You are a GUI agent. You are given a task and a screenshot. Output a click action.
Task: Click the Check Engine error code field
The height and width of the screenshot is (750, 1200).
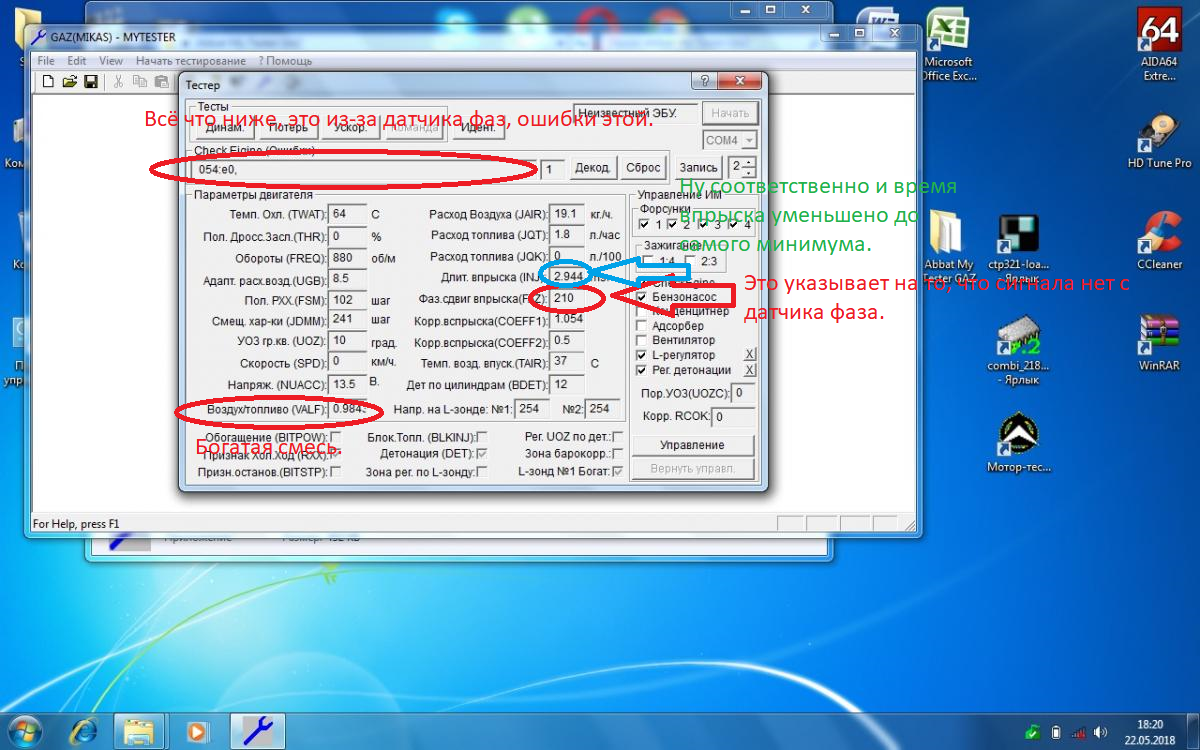point(365,169)
